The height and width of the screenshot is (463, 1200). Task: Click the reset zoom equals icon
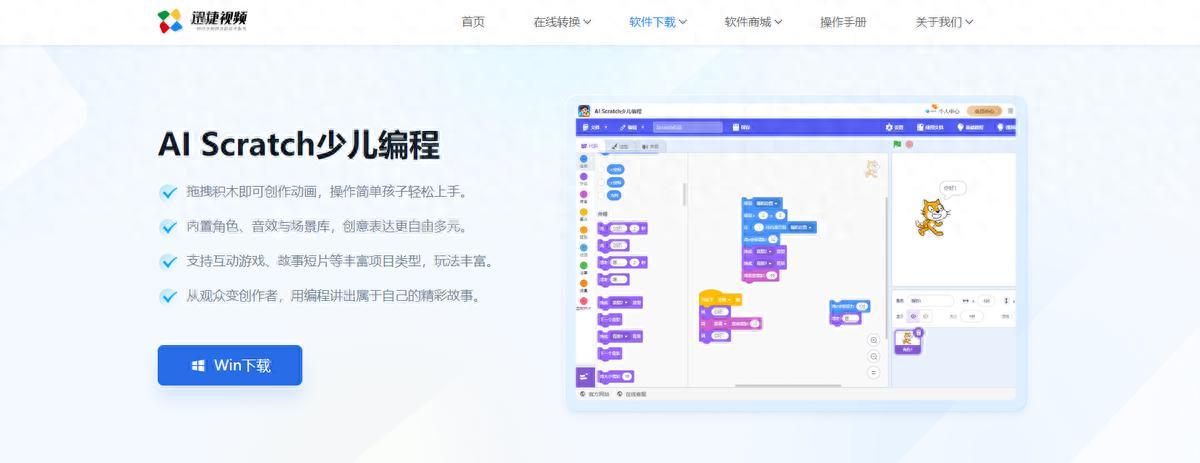tap(873, 372)
